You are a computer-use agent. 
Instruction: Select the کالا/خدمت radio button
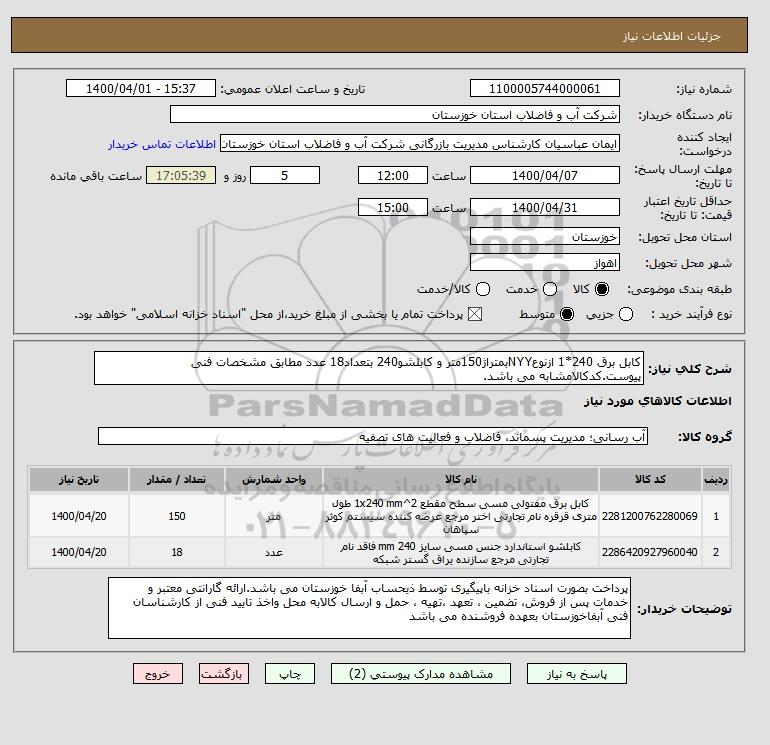[x=483, y=289]
